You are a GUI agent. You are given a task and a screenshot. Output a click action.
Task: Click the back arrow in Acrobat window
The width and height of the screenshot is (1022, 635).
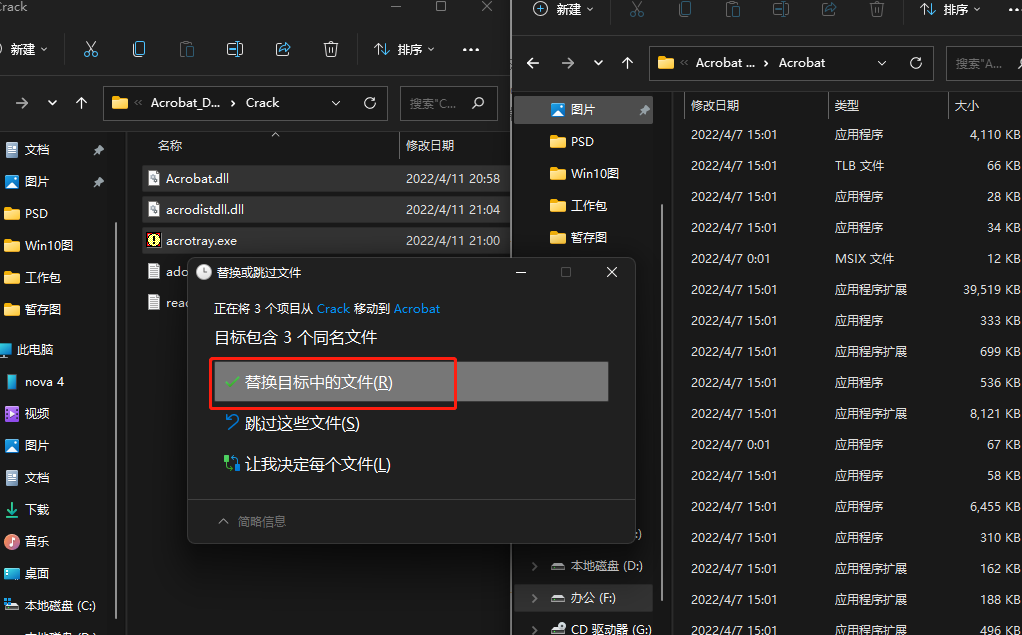pyautogui.click(x=533, y=63)
